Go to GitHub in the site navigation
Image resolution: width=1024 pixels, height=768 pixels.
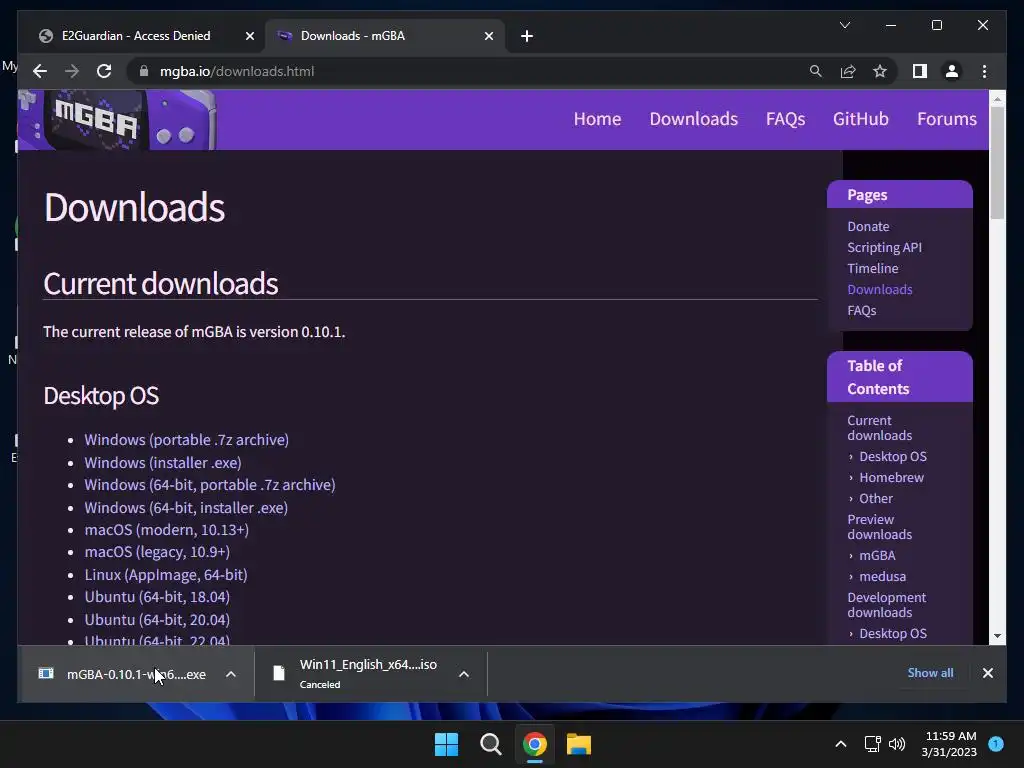tap(860, 119)
